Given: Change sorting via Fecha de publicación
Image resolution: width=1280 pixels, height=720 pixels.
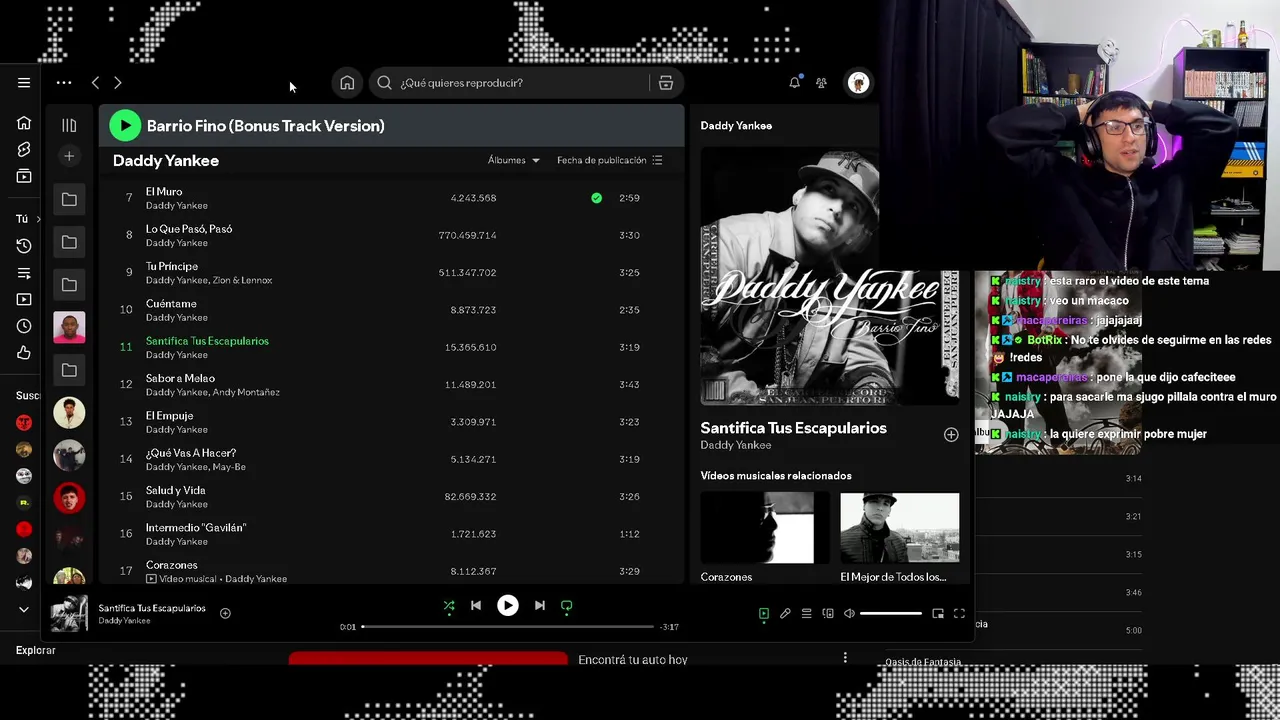Looking at the screenshot, I should [x=609, y=160].
